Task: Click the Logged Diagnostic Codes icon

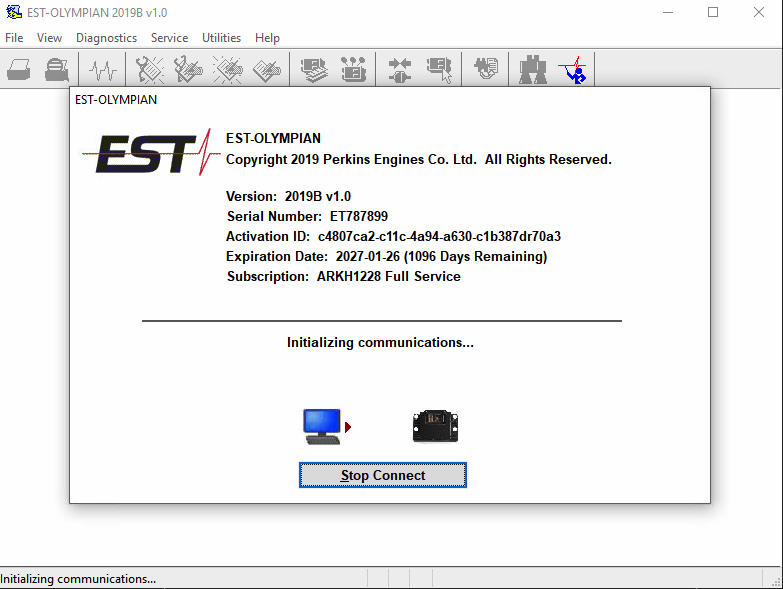Action: 189,70
